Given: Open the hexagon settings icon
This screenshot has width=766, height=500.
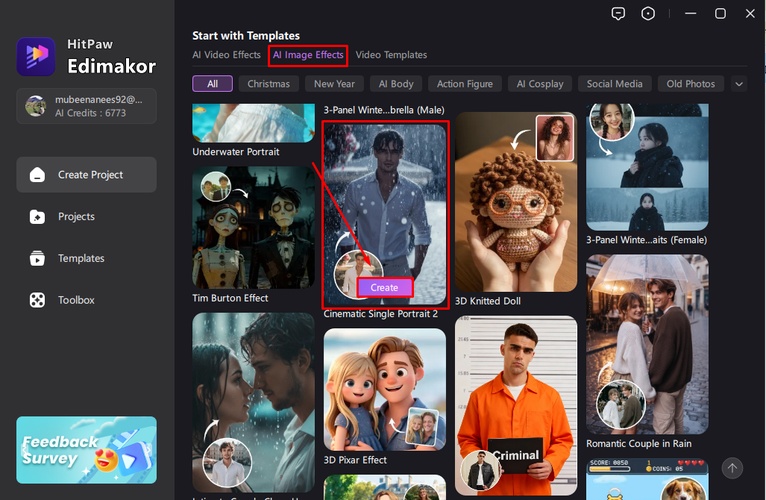Looking at the screenshot, I should [648, 13].
